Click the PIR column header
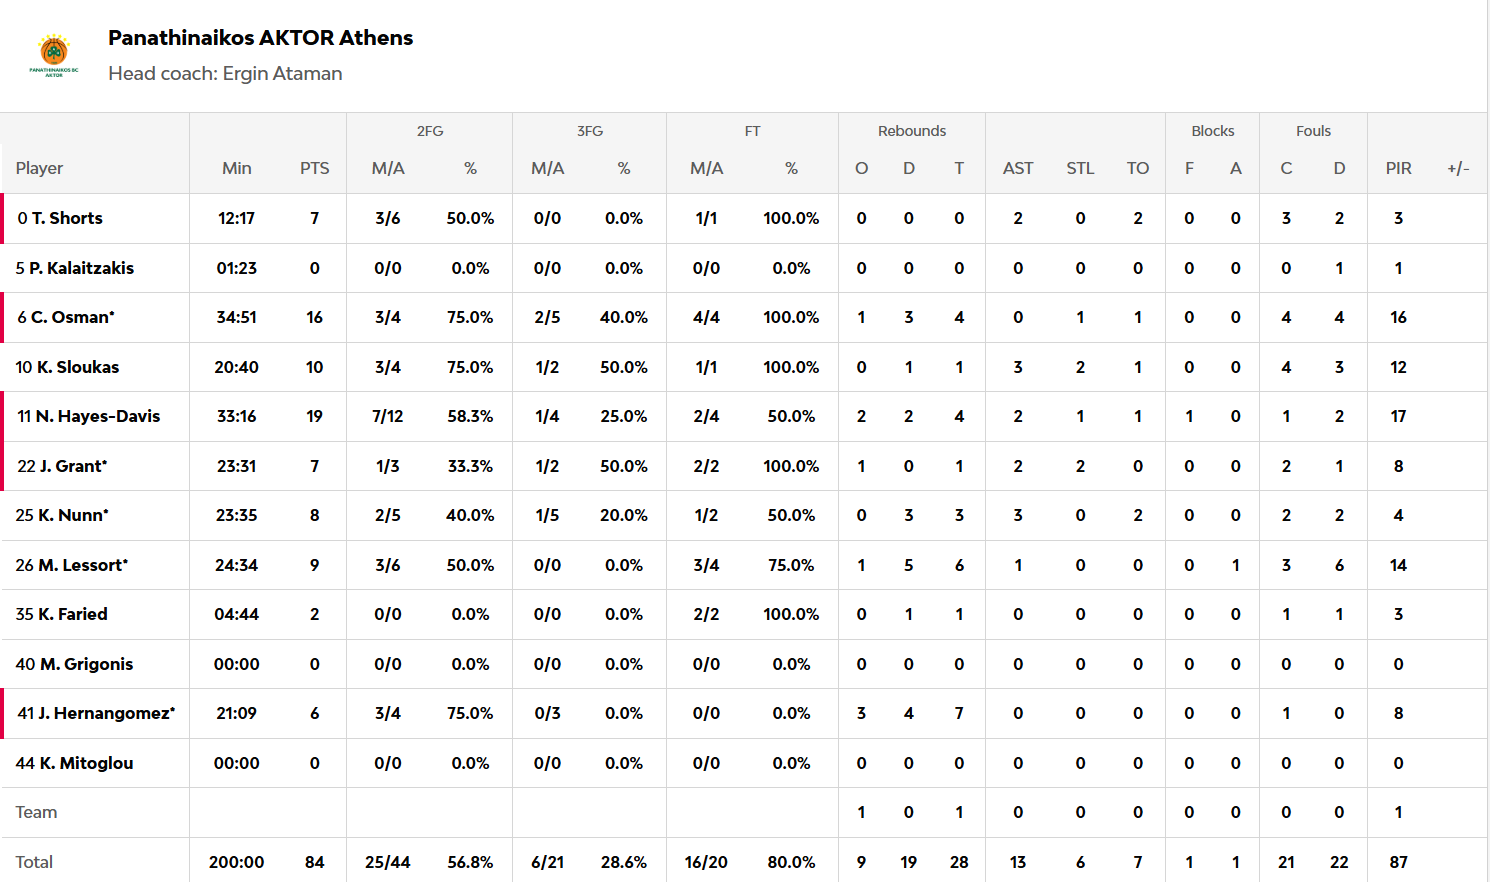The image size is (1490, 882). point(1398,168)
